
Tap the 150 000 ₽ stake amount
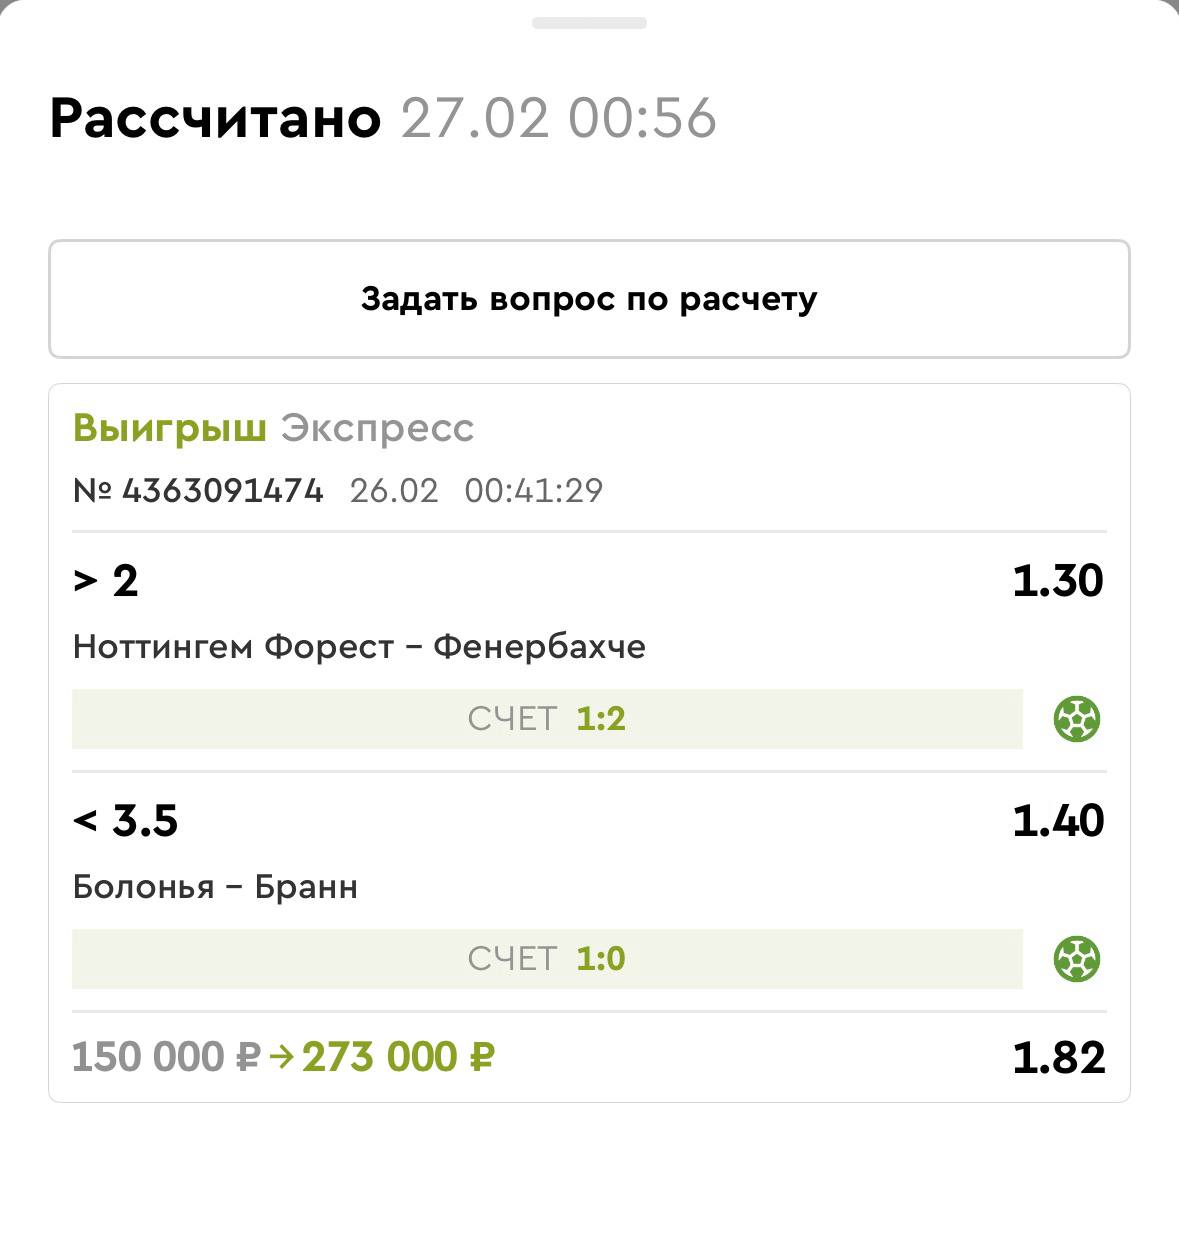(166, 1057)
